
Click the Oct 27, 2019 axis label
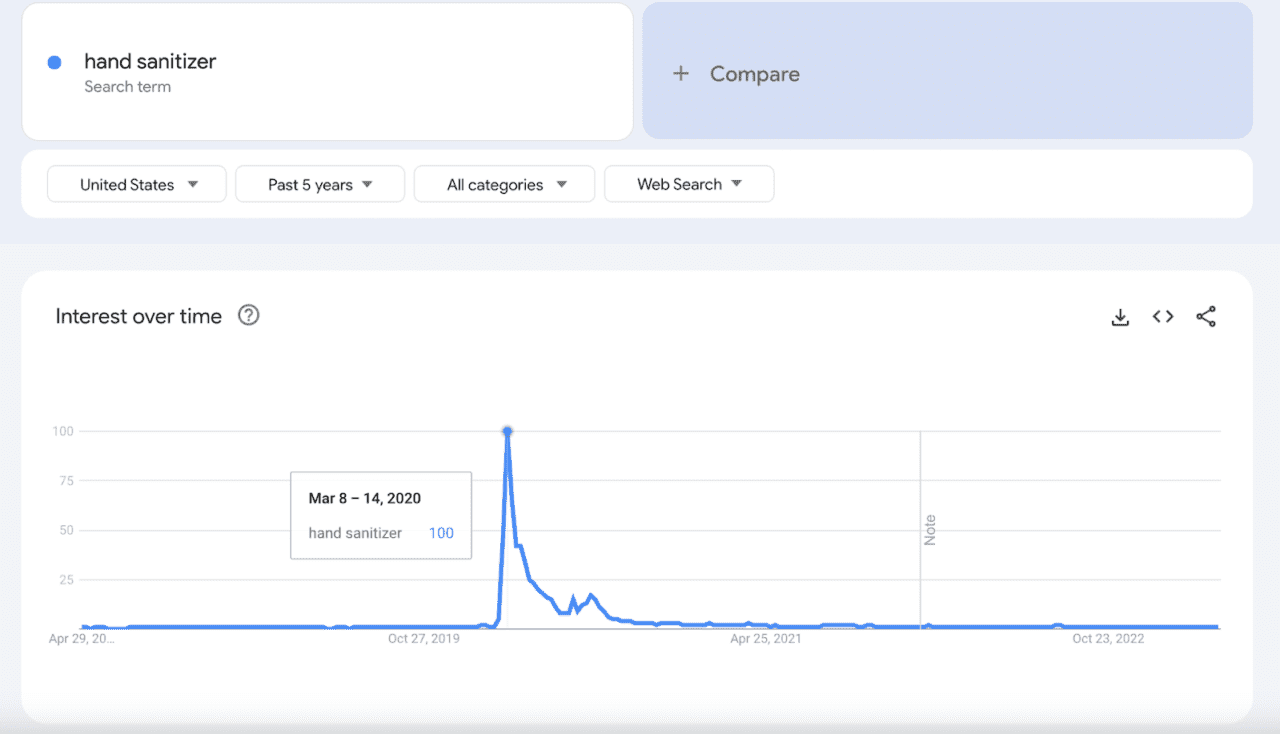[424, 638]
